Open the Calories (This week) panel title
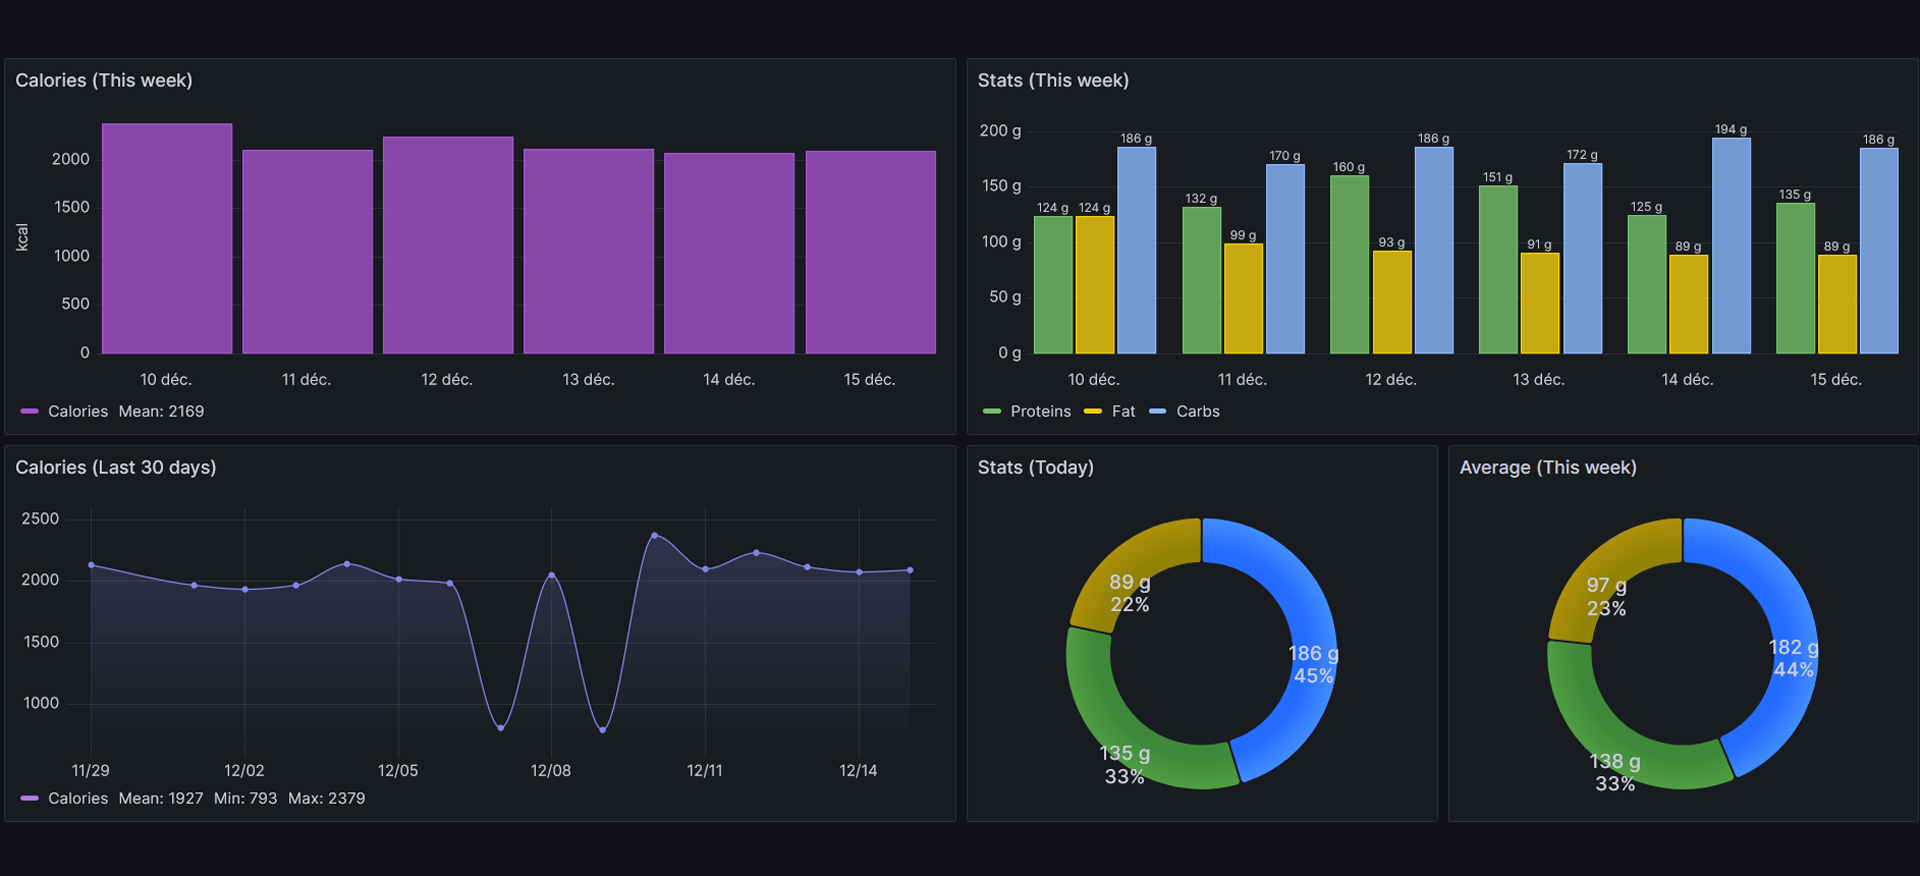 point(104,81)
